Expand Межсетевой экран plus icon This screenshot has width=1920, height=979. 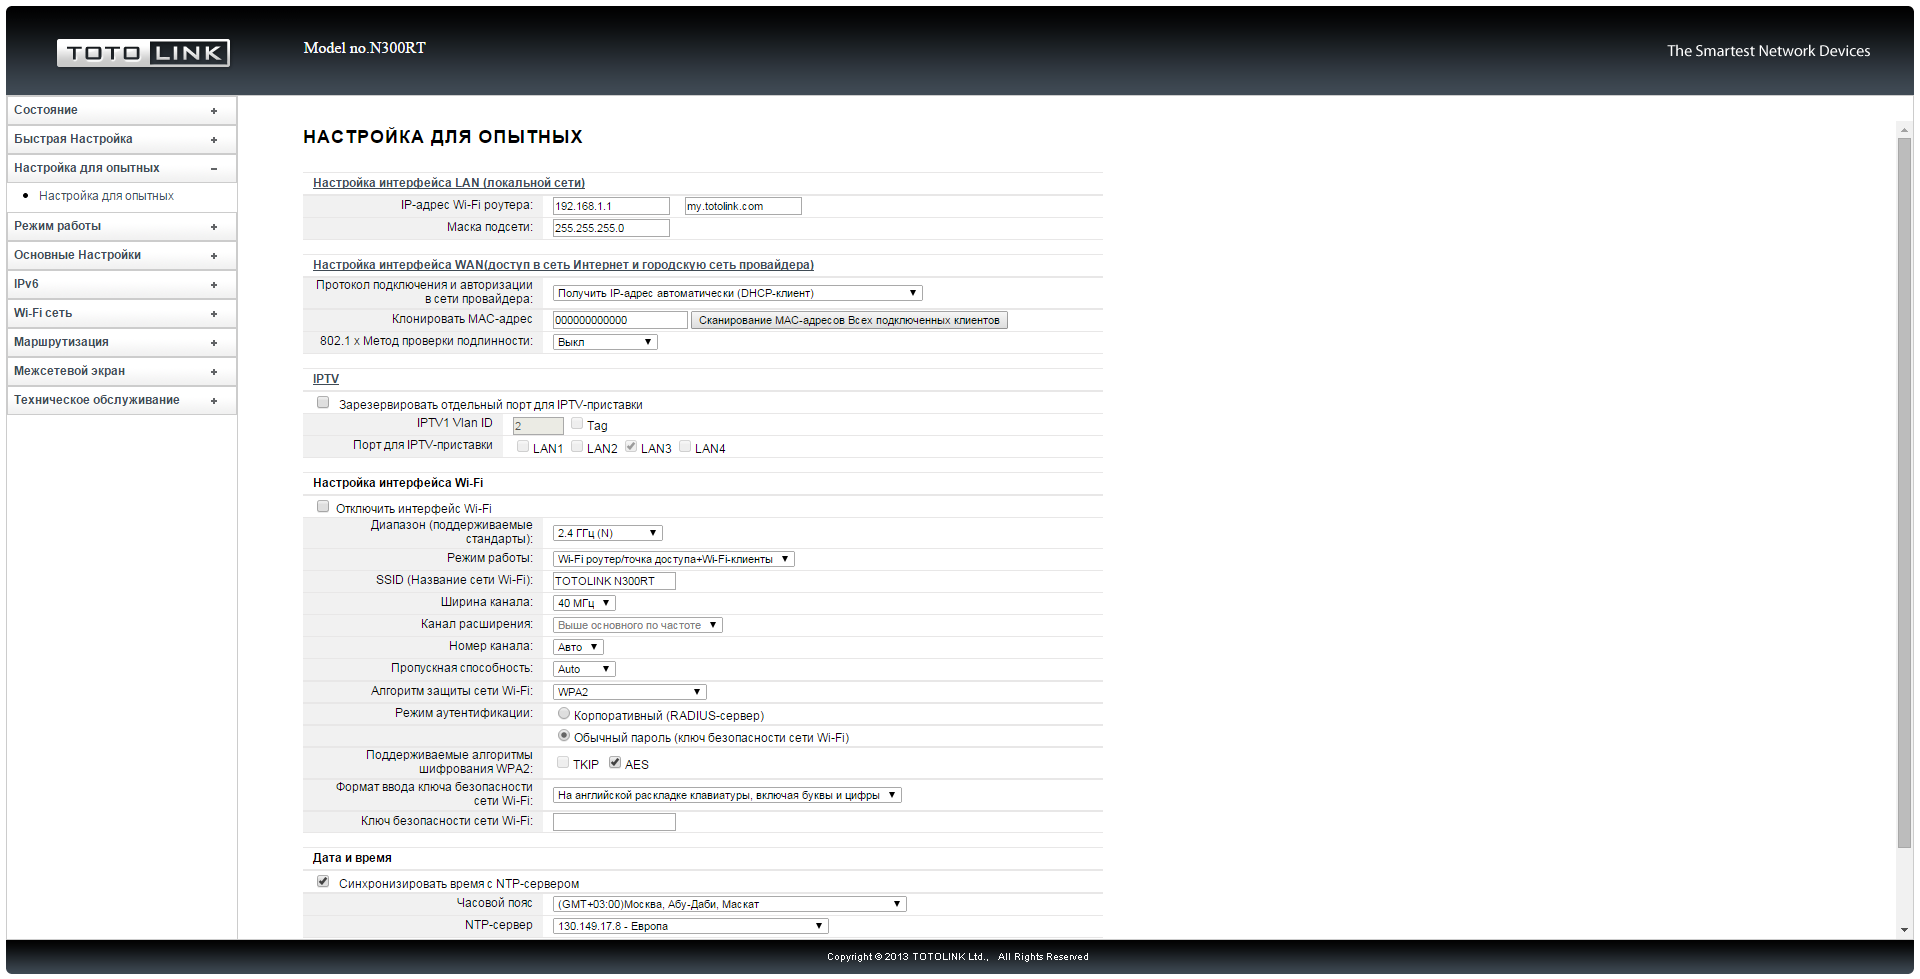214,372
